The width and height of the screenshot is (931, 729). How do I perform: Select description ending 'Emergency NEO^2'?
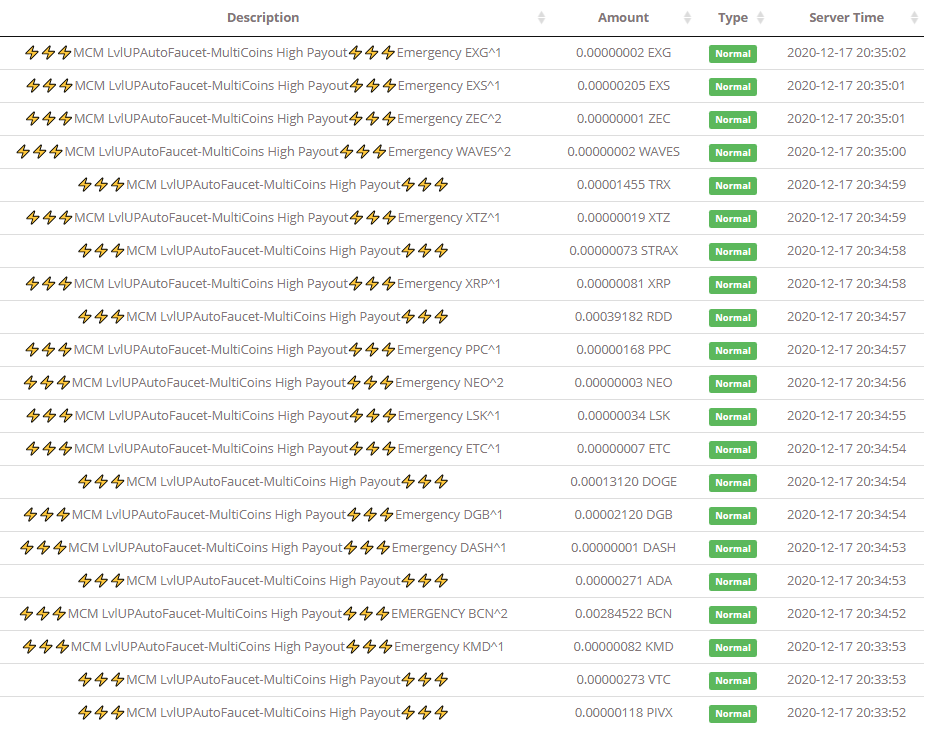point(263,383)
